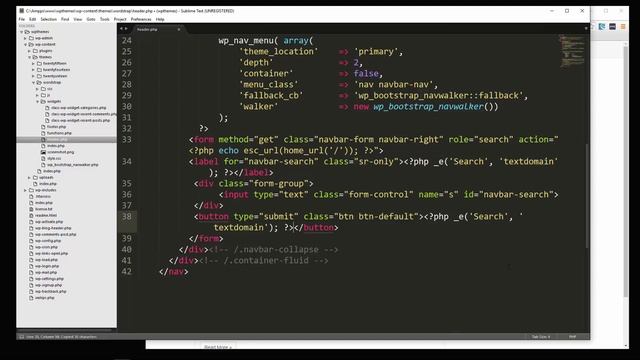Click Tab Size setting in status bar
The width and height of the screenshot is (640, 360).
pyautogui.click(x=541, y=337)
